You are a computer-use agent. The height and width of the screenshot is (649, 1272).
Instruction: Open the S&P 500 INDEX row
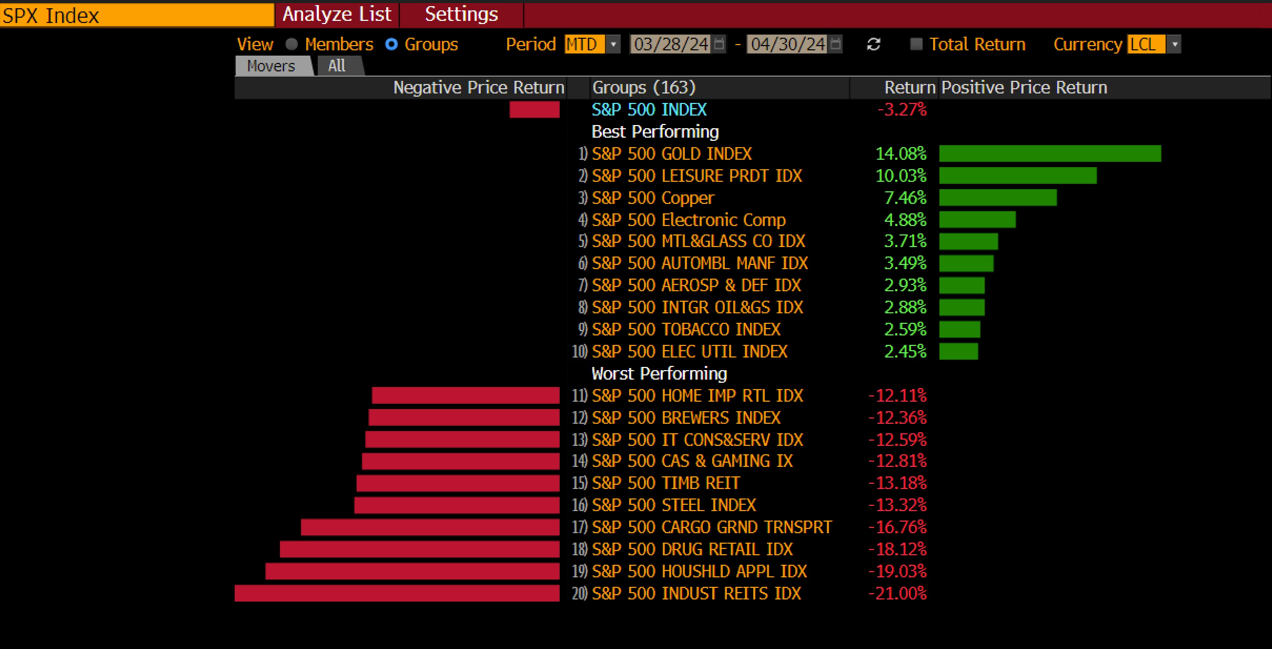649,110
